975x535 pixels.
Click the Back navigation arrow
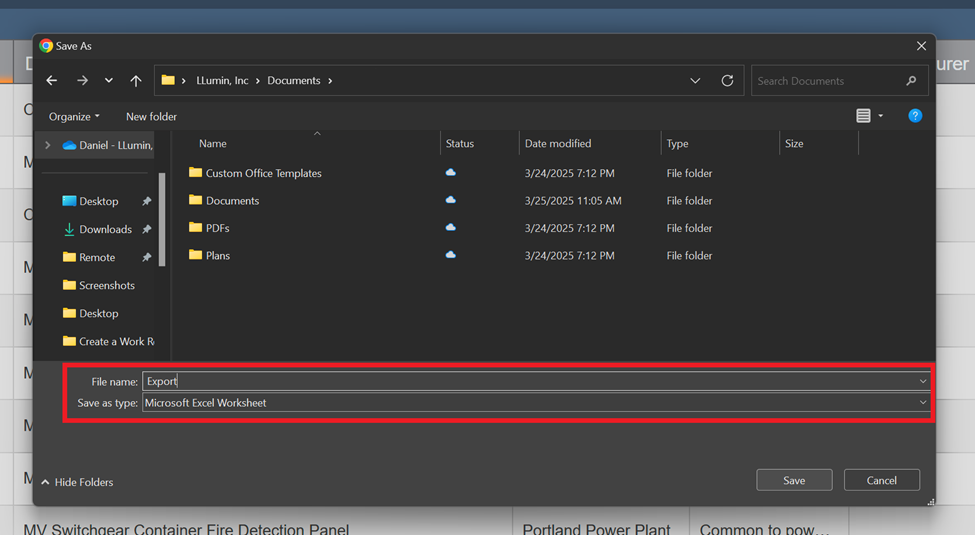point(52,81)
